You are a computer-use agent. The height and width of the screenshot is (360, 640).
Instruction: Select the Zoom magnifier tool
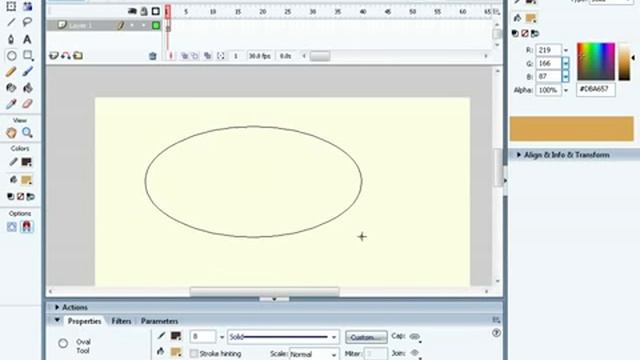[x=27, y=133]
